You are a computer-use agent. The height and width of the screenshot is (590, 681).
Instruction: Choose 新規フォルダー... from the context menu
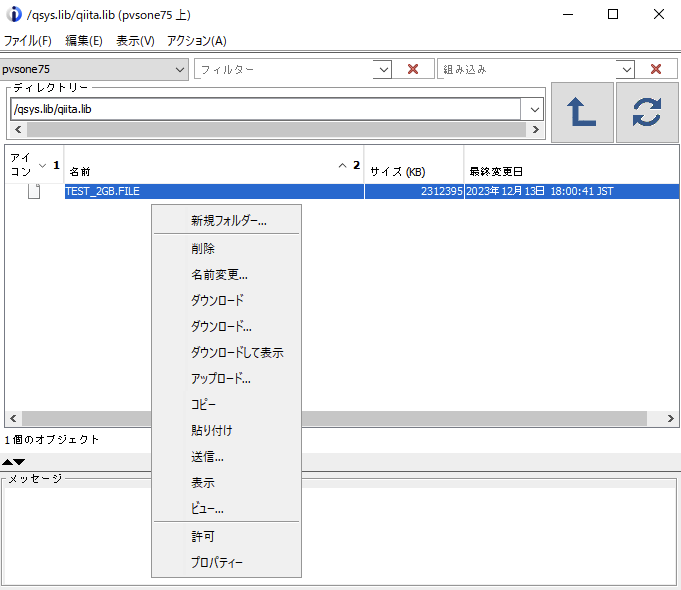[226, 221]
